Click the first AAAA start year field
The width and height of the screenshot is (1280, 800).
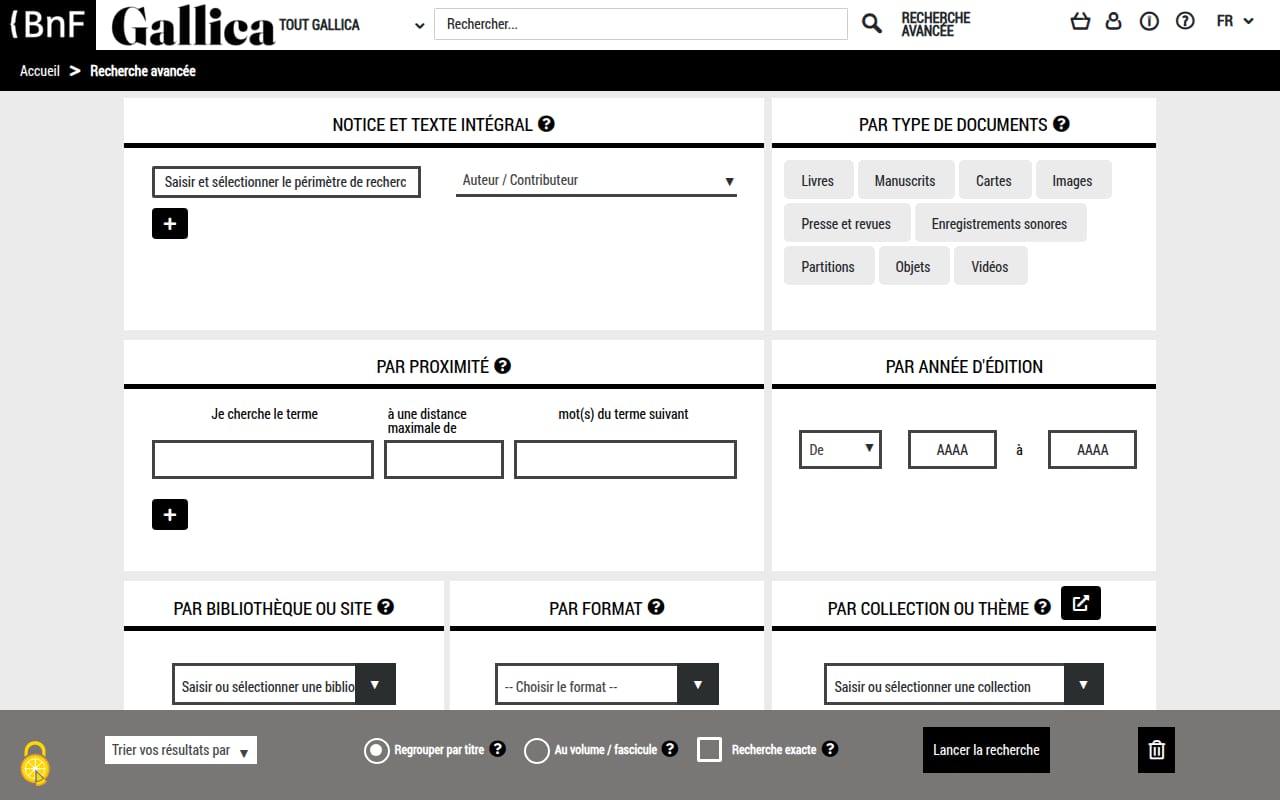[952, 450]
